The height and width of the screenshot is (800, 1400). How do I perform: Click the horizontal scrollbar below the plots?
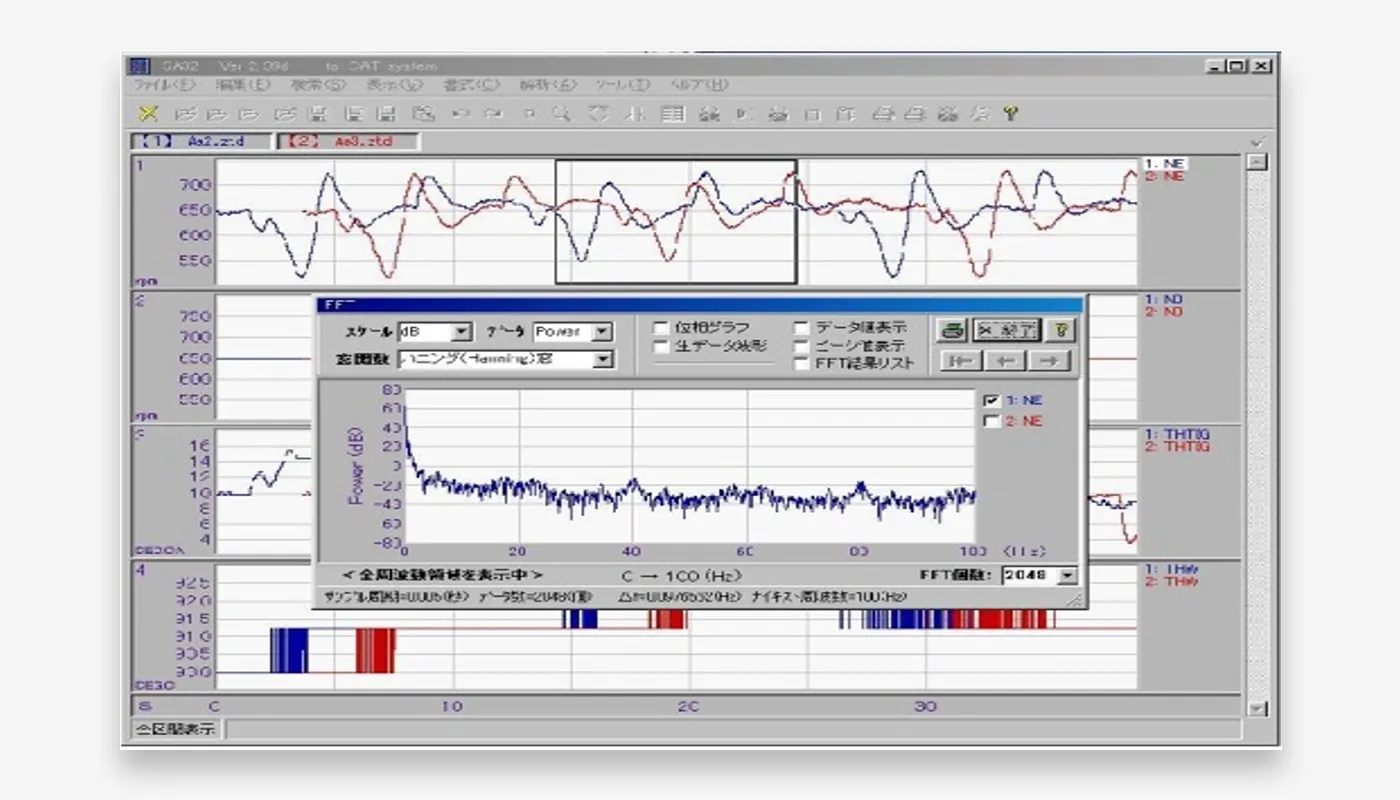pos(690,705)
